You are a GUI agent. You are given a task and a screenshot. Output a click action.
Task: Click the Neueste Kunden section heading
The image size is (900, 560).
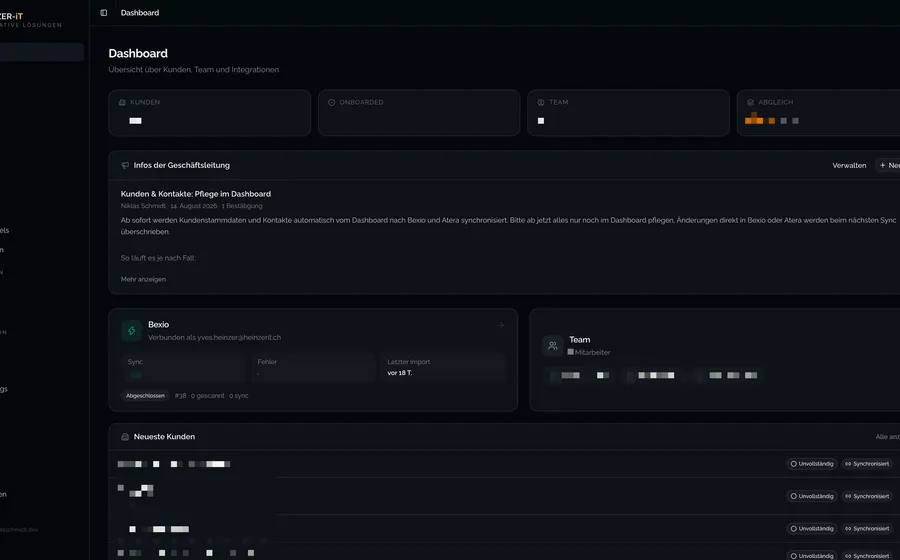point(164,437)
